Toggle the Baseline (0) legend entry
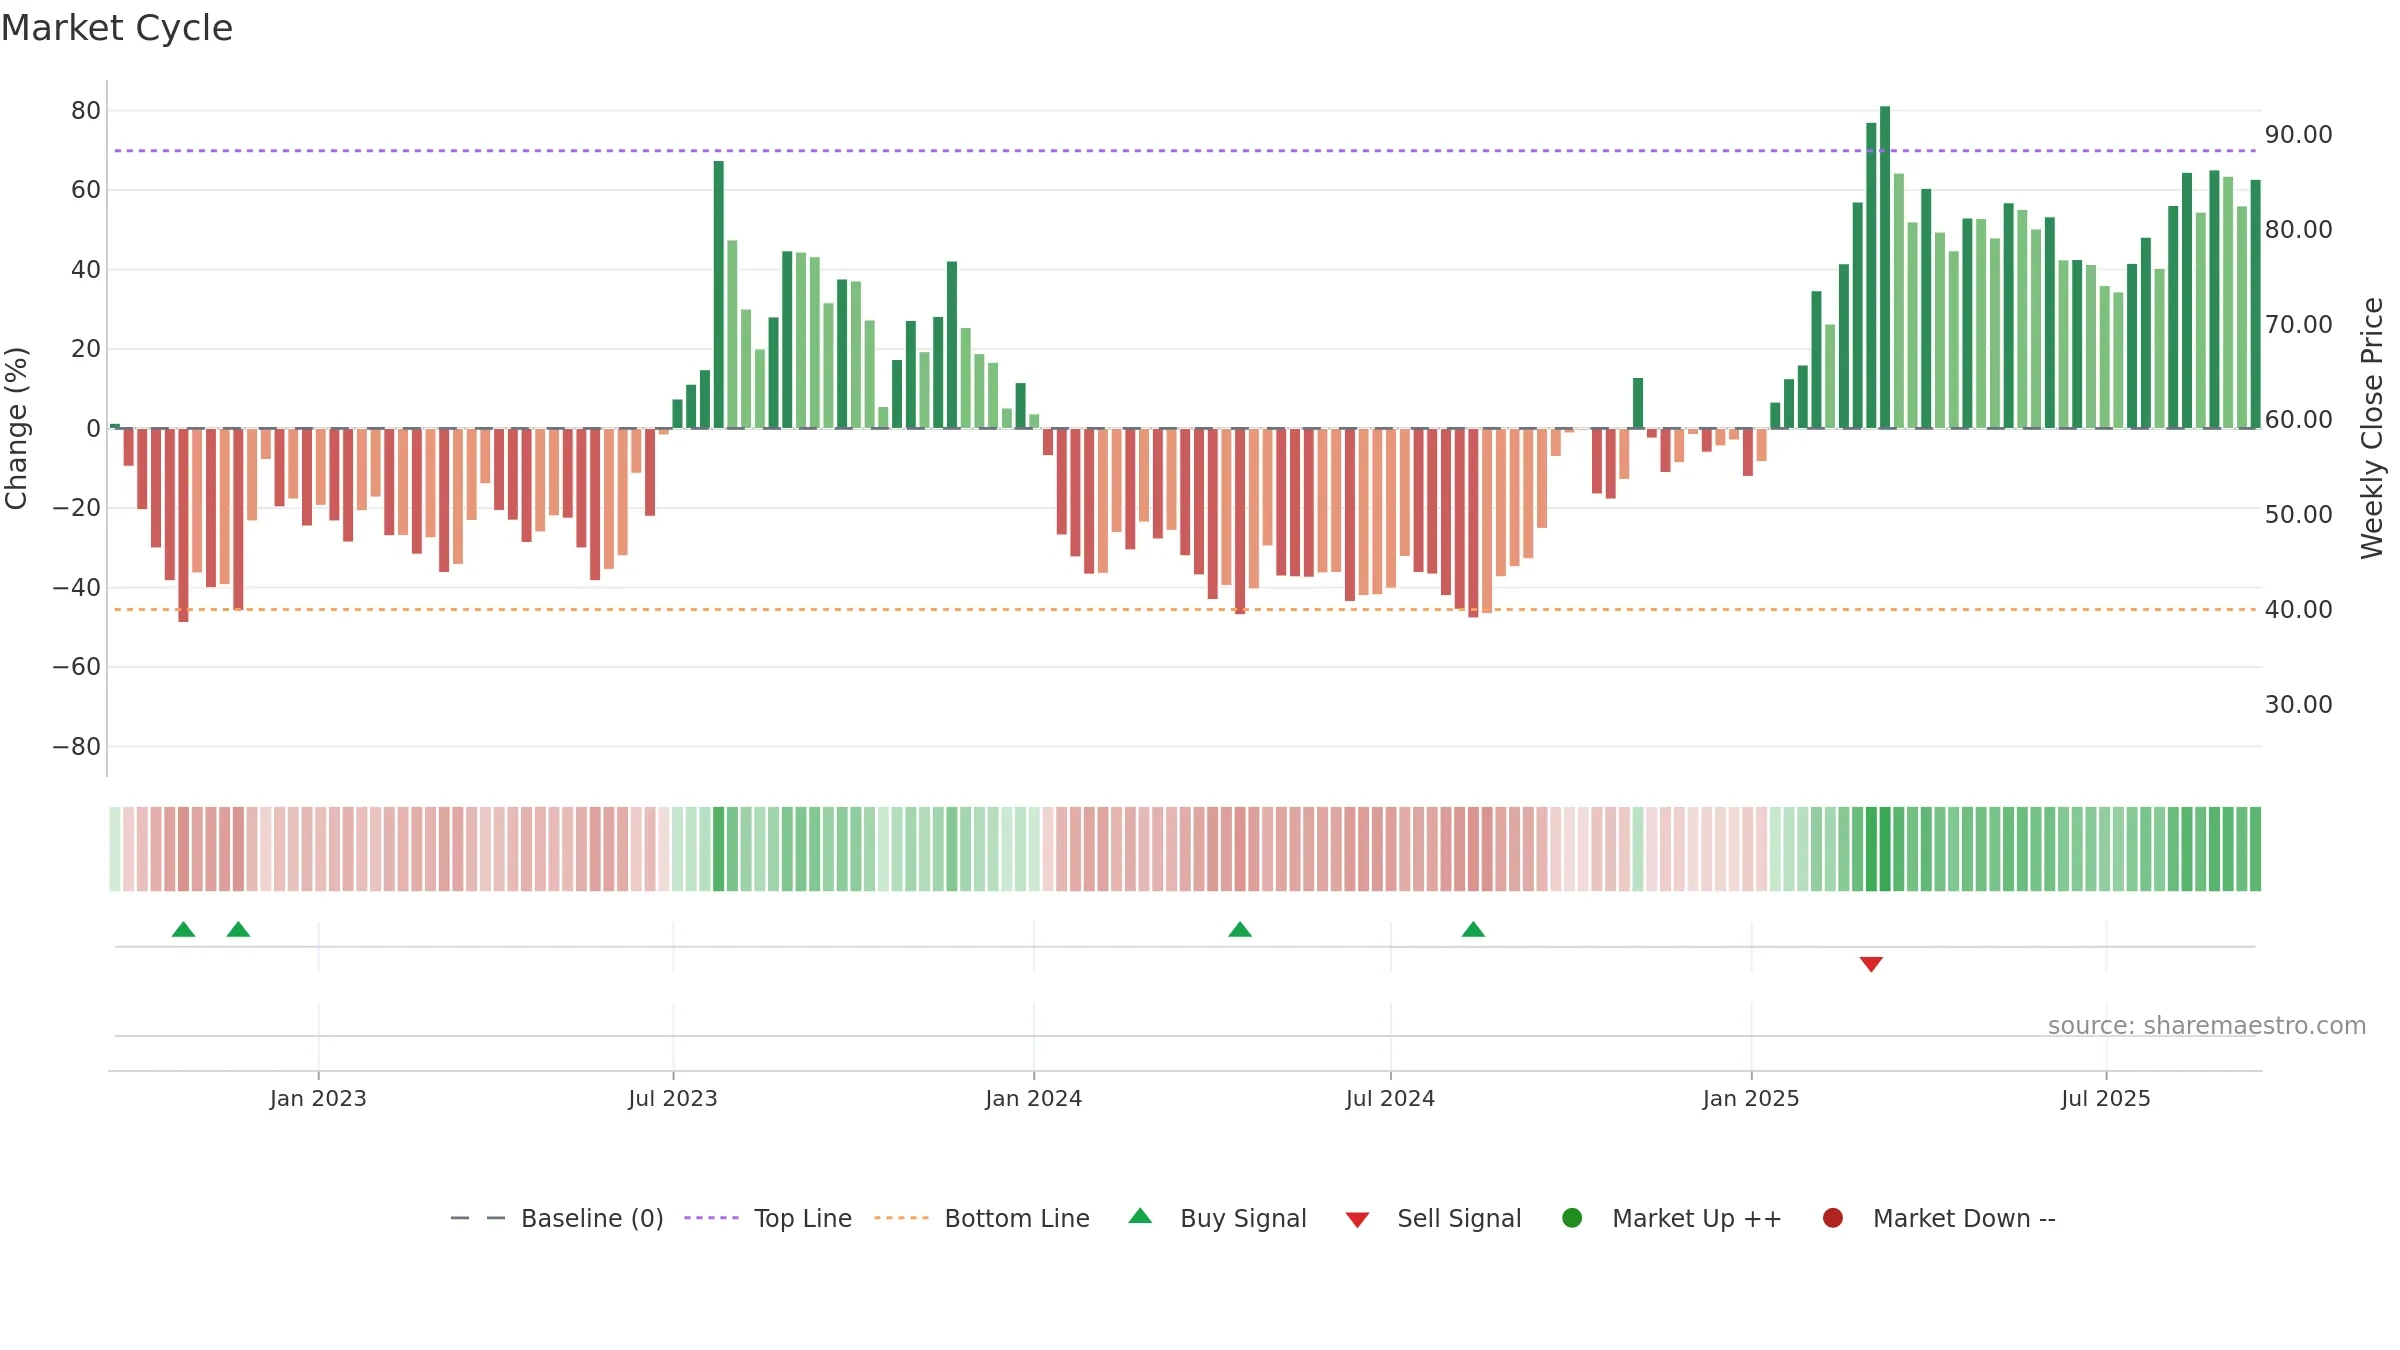This screenshot has height=1350, width=2400. [557, 1218]
